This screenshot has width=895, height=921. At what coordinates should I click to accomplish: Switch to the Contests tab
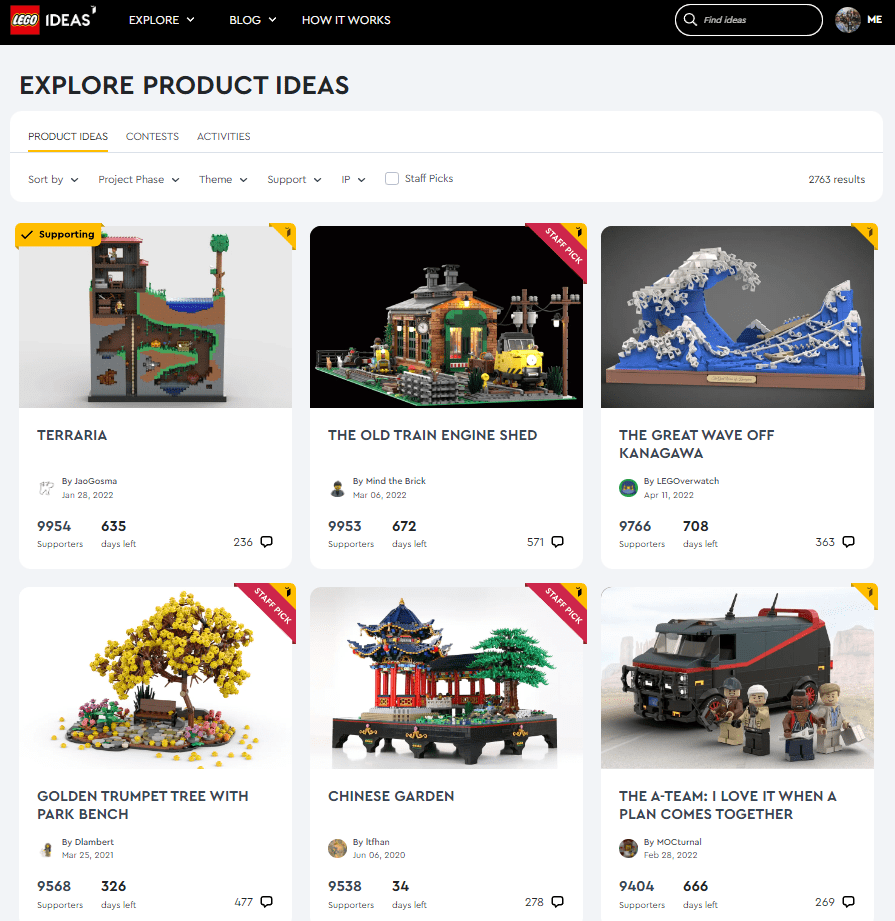pyautogui.click(x=152, y=136)
